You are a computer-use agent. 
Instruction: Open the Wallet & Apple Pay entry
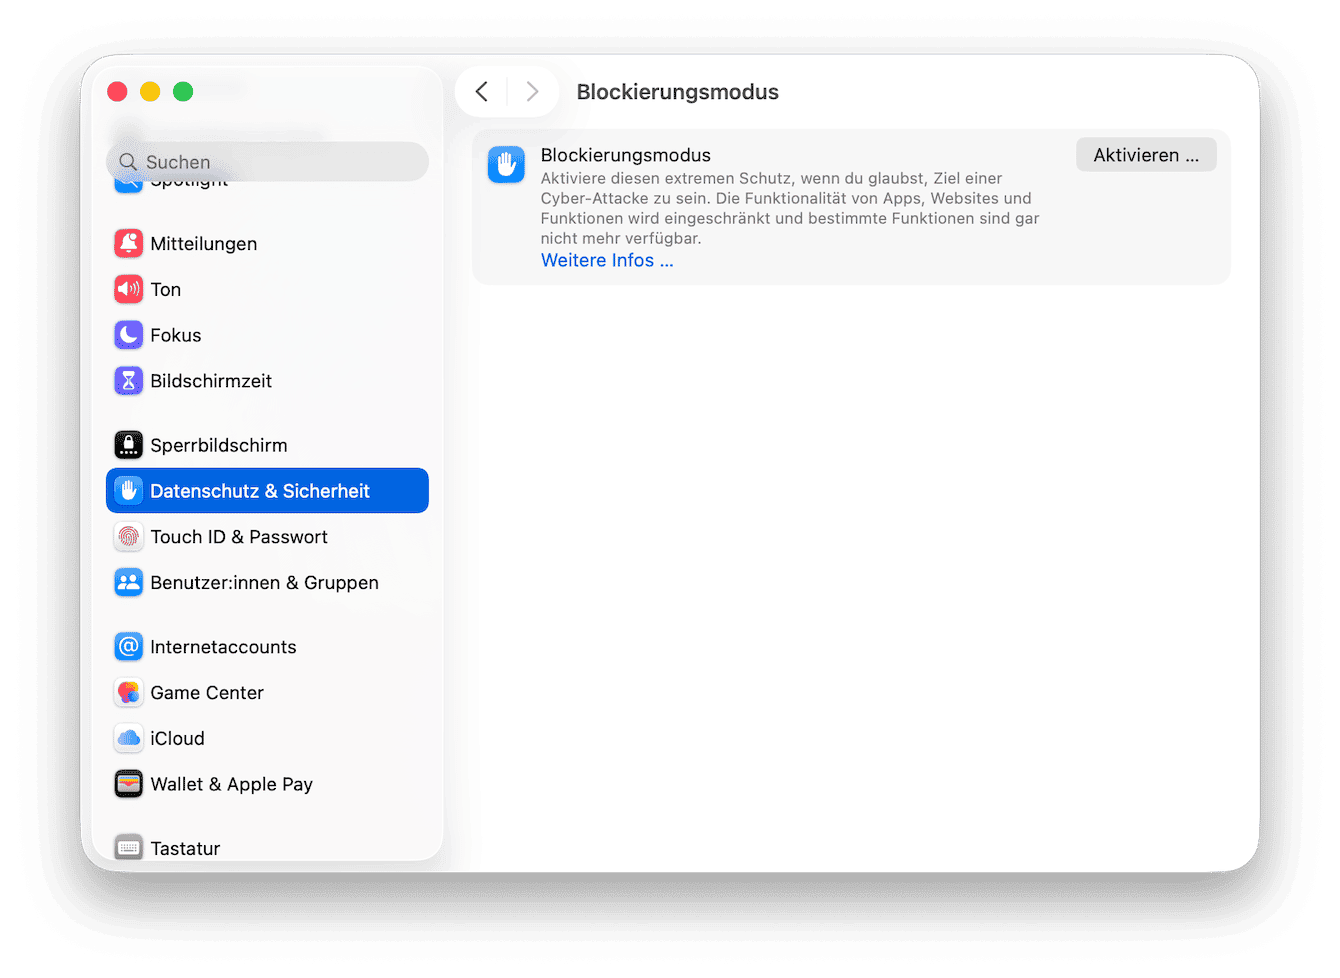(x=267, y=785)
